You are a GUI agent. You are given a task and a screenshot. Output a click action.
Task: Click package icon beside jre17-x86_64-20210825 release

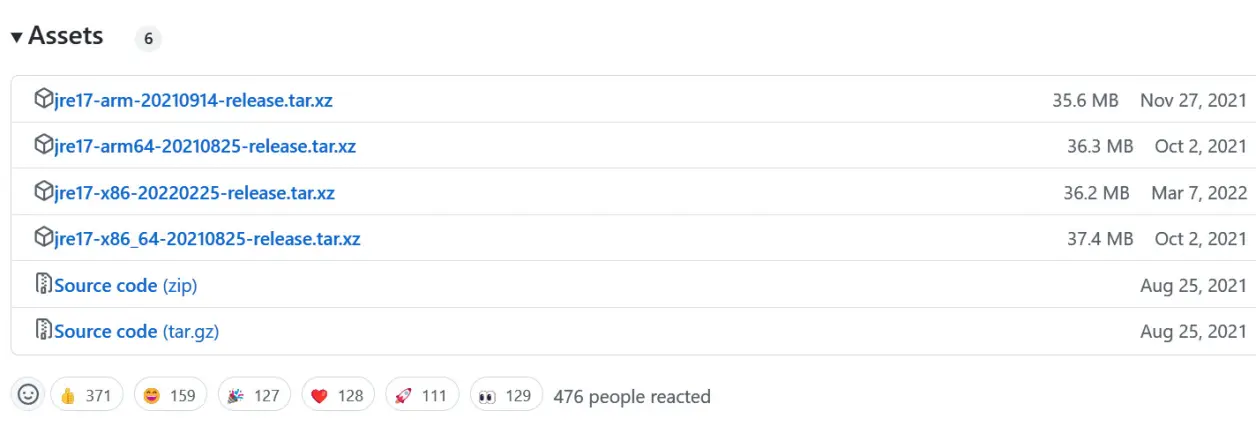pyautogui.click(x=43, y=238)
